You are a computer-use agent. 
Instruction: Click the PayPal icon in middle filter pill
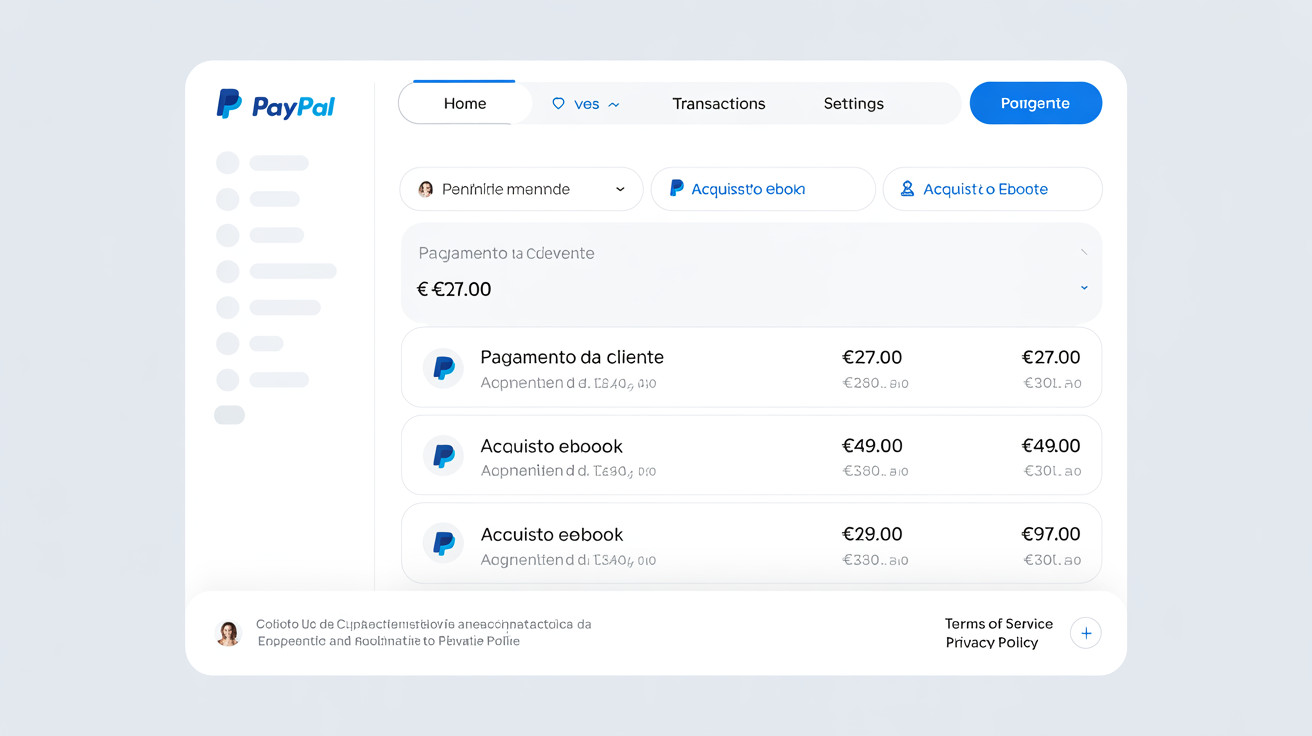676,188
